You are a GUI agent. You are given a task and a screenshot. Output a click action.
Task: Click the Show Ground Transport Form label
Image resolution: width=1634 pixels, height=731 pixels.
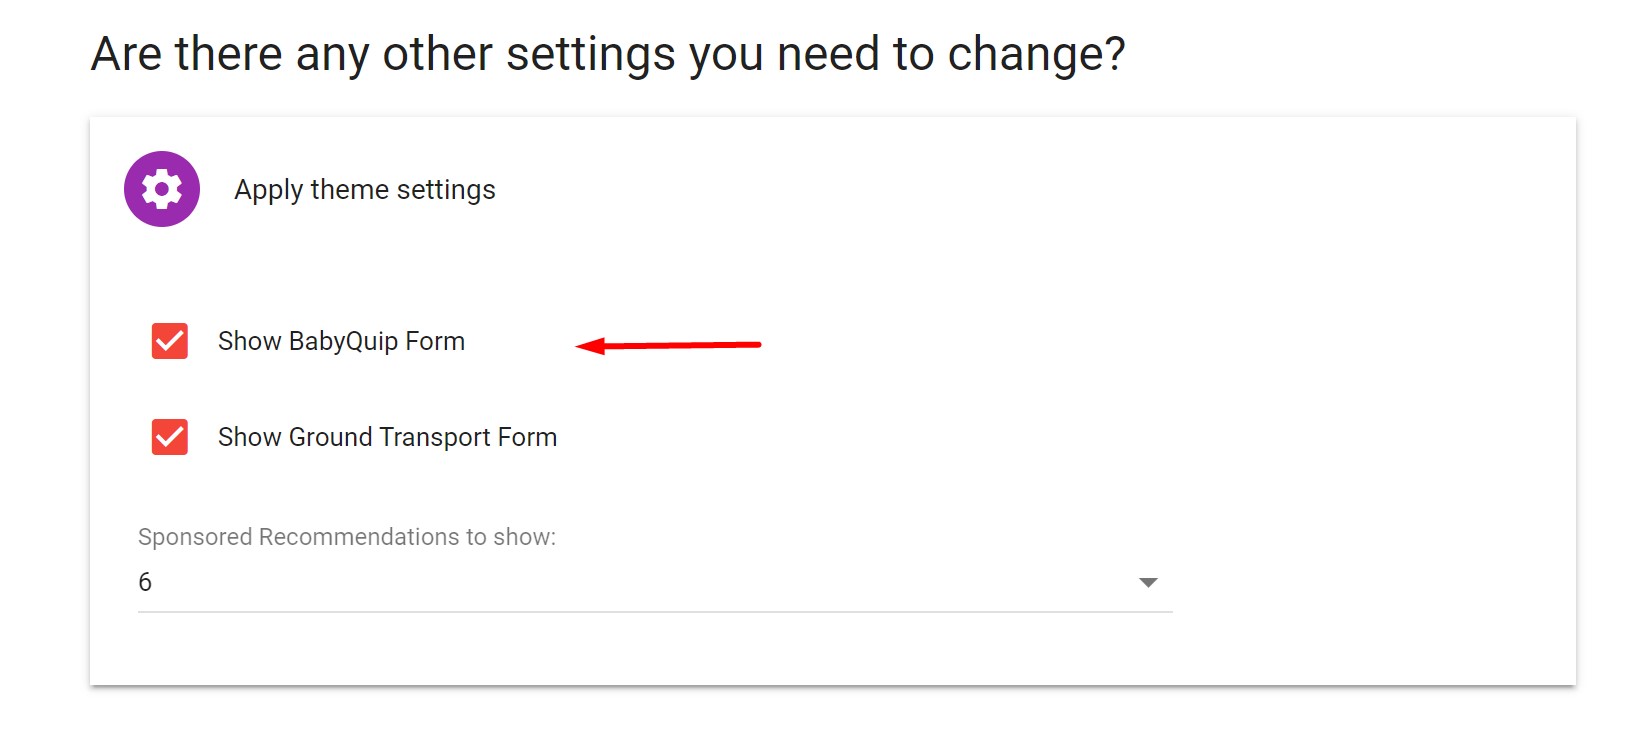[387, 437]
